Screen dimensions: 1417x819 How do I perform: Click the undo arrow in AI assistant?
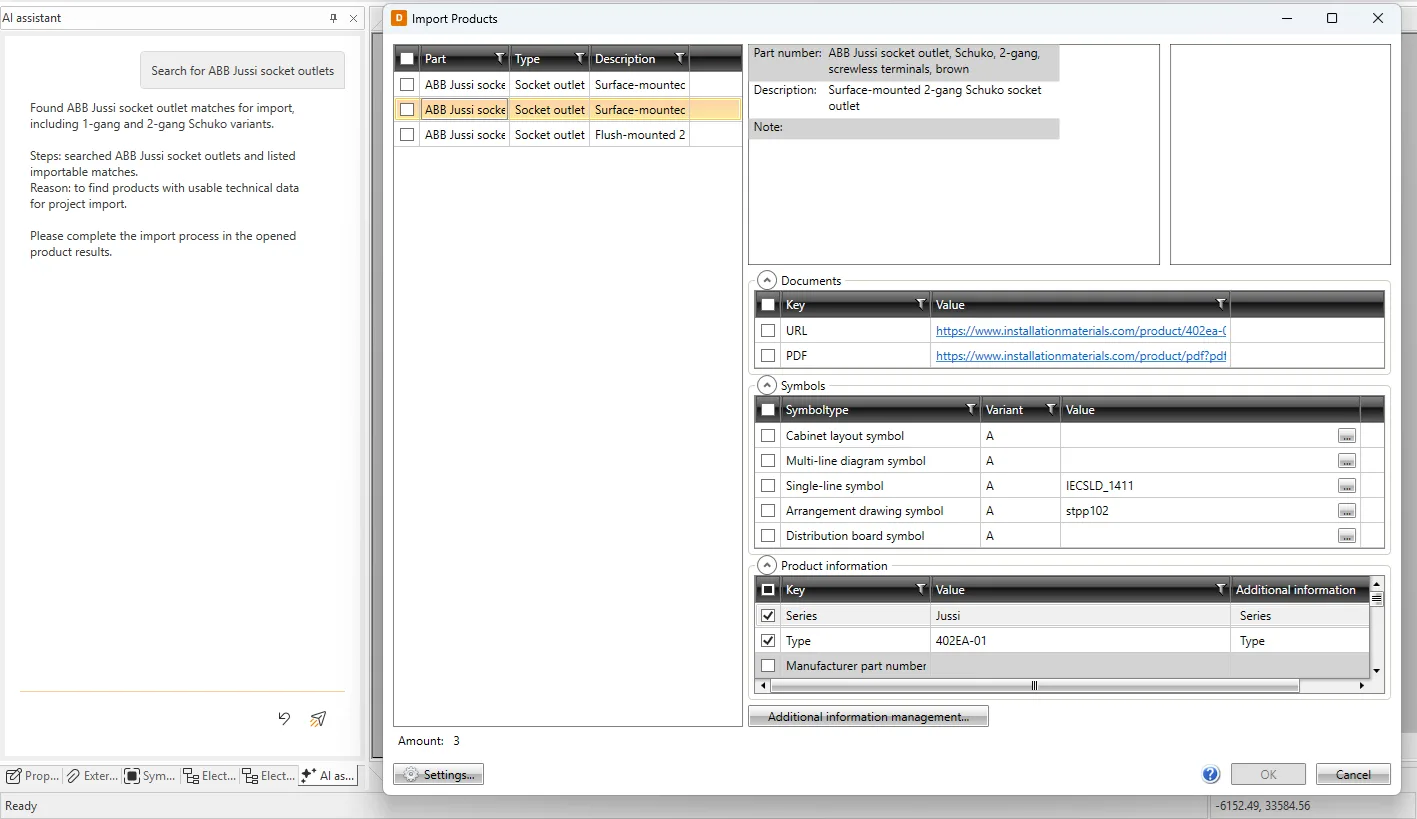(284, 718)
